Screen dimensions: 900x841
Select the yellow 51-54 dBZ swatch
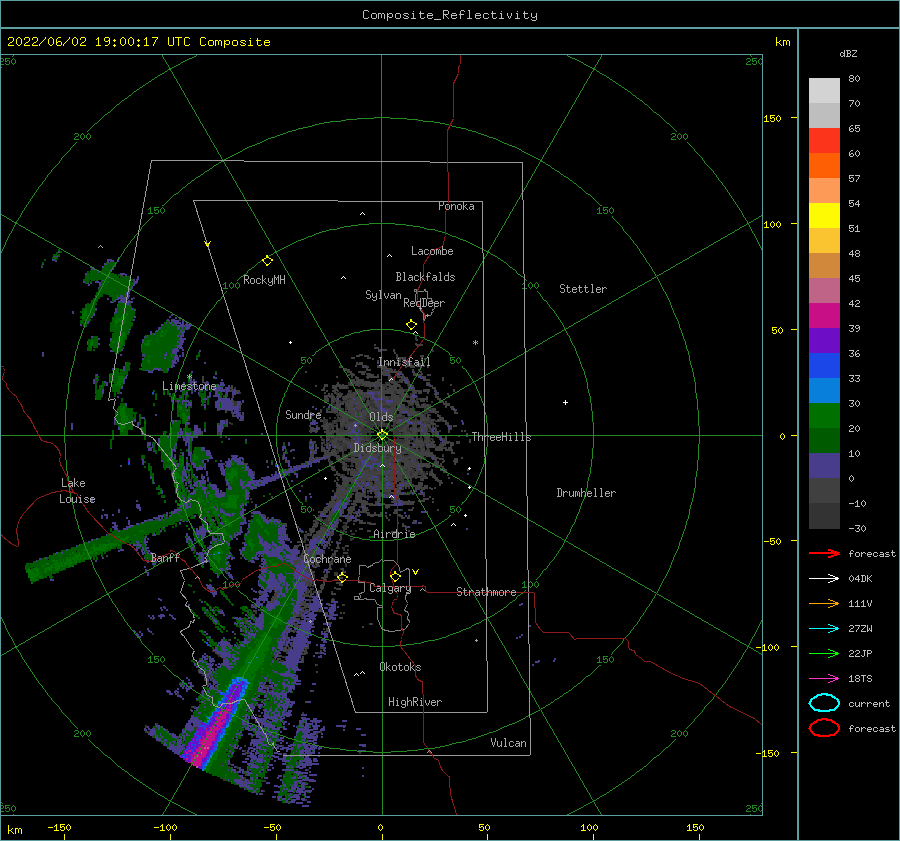point(824,216)
